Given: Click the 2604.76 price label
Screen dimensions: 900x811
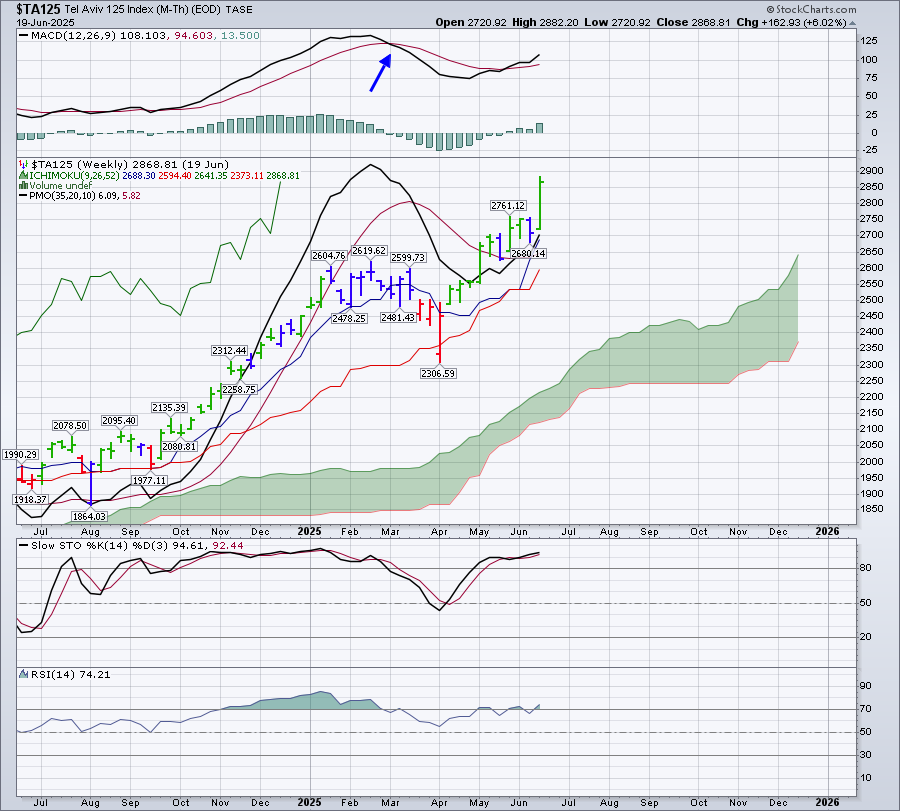Looking at the screenshot, I should pyautogui.click(x=329, y=255).
